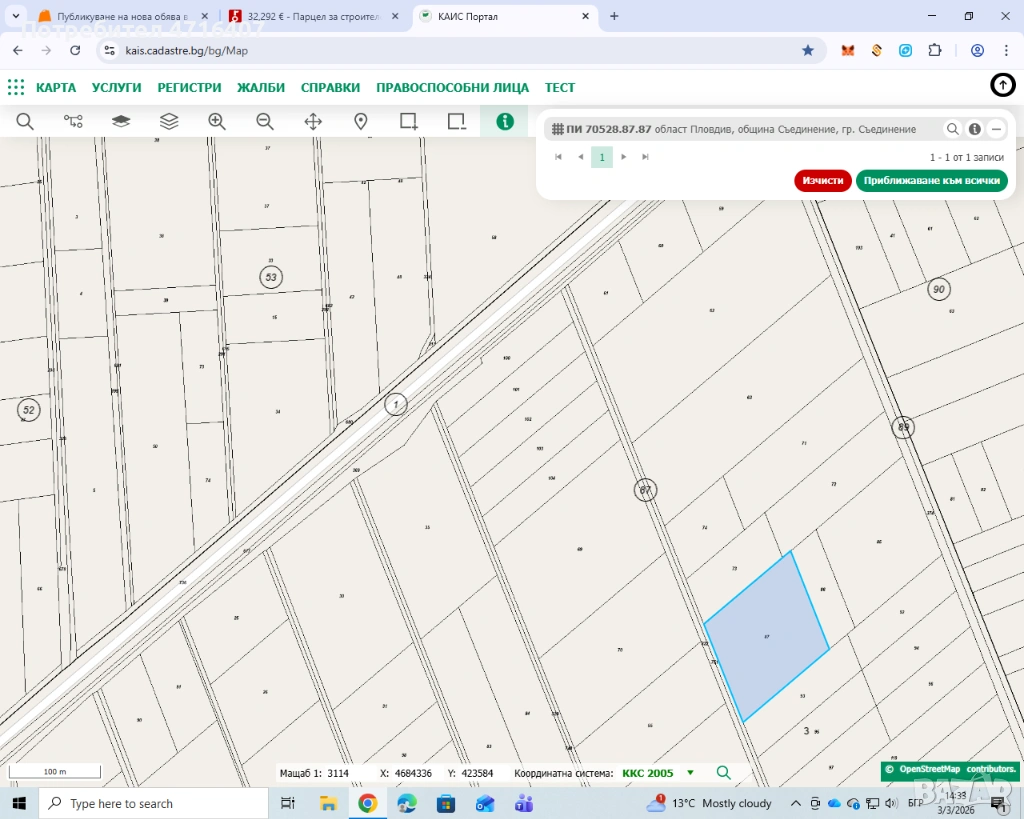The image size is (1024, 819).
Task: Select the pan map arrows tool
Action: (313, 121)
